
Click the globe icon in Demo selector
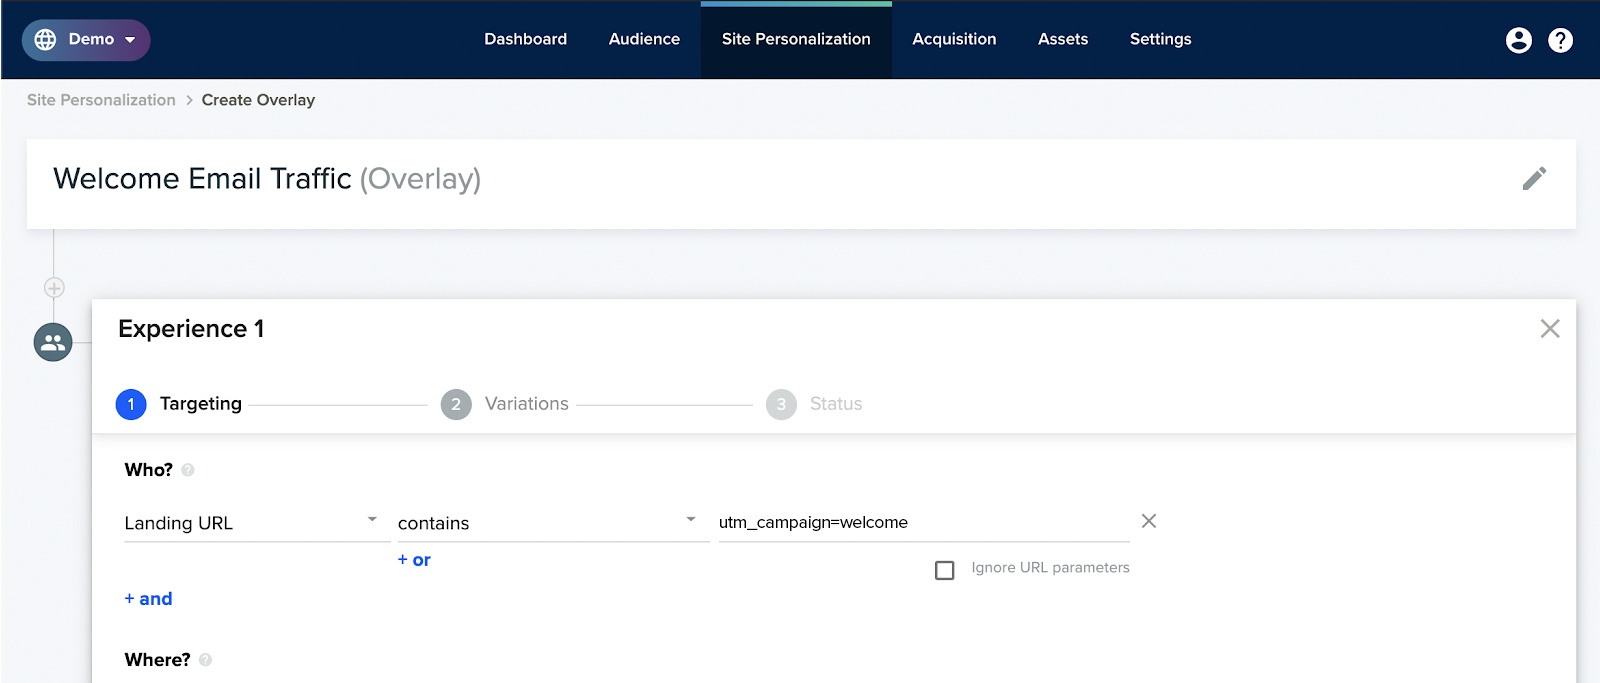click(45, 40)
